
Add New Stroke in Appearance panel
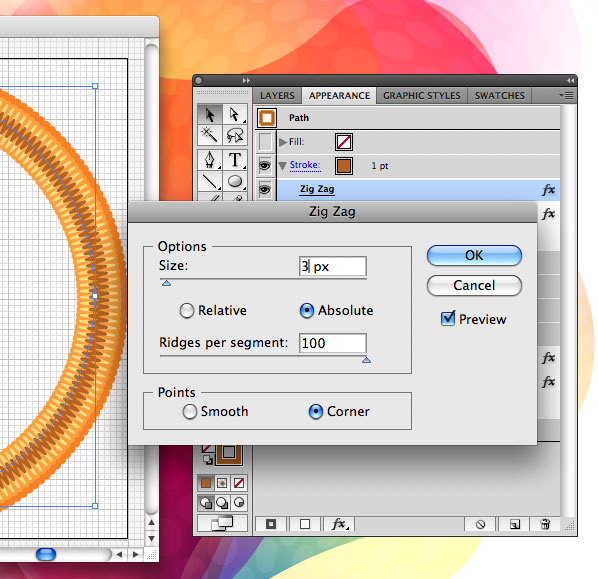[271, 524]
